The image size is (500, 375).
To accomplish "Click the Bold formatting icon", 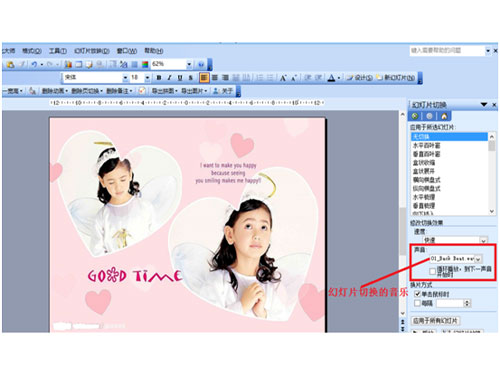I will pos(159,78).
